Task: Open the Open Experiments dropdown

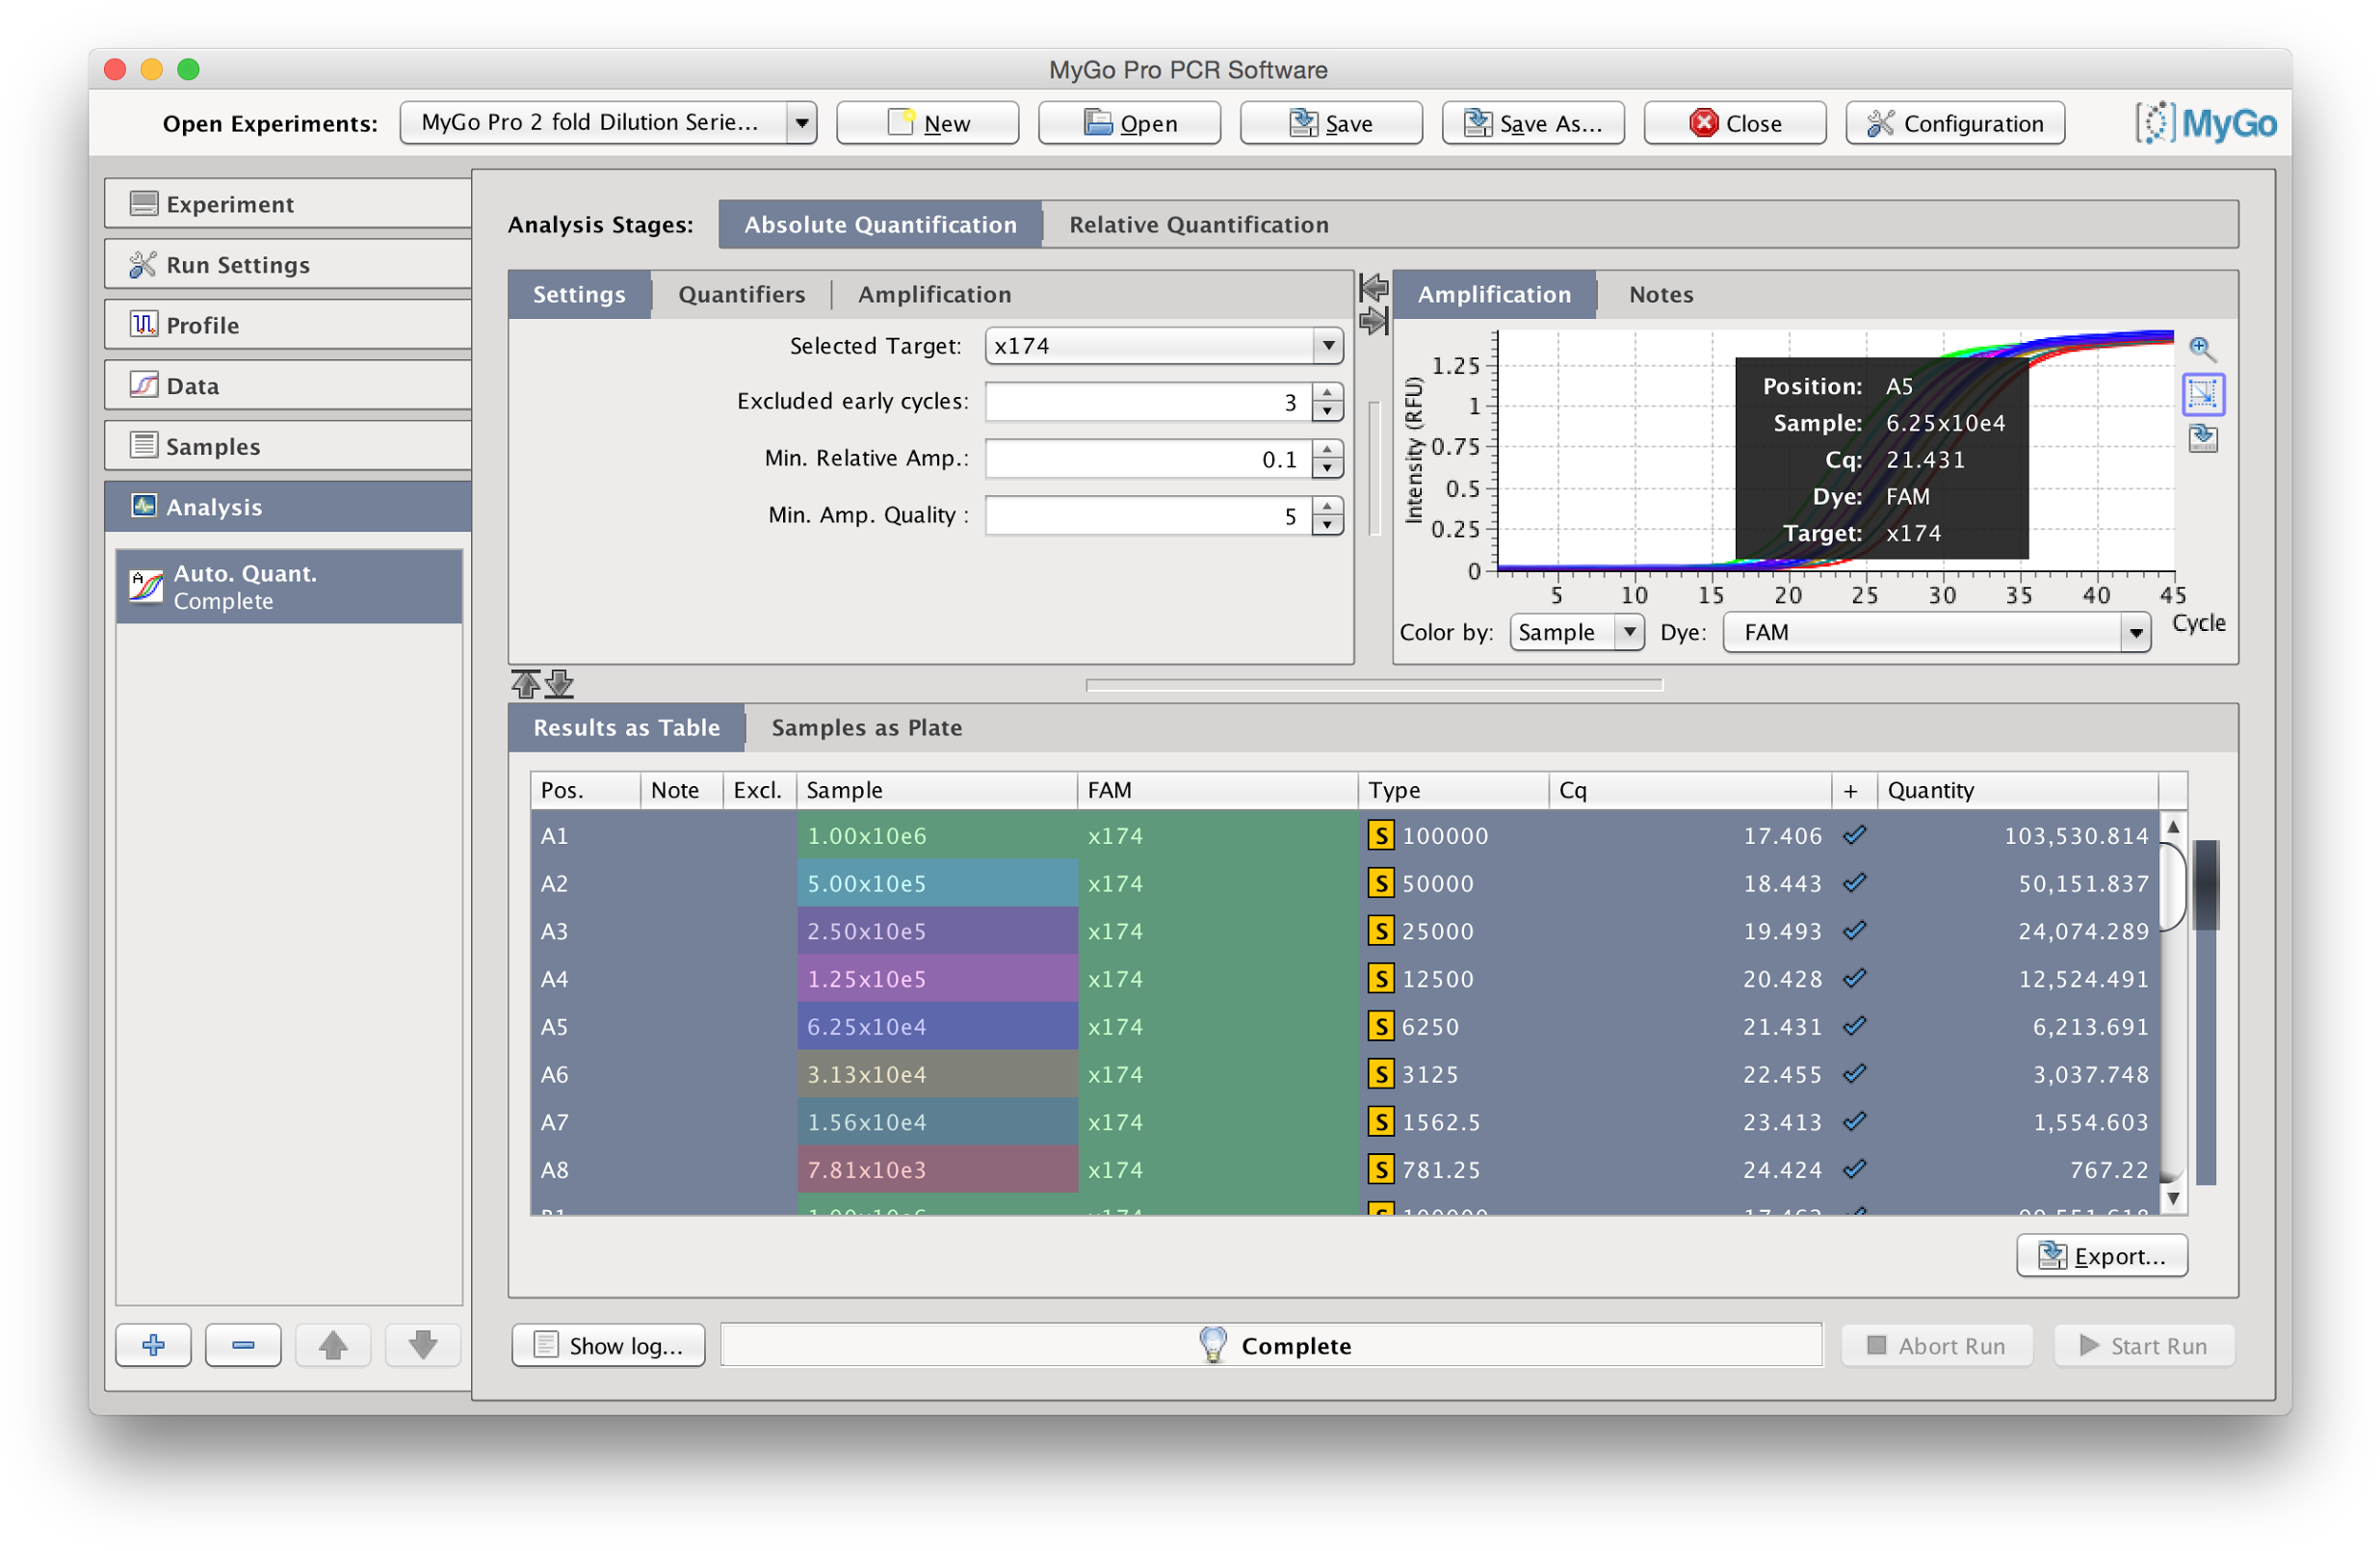Action: pyautogui.click(x=608, y=123)
